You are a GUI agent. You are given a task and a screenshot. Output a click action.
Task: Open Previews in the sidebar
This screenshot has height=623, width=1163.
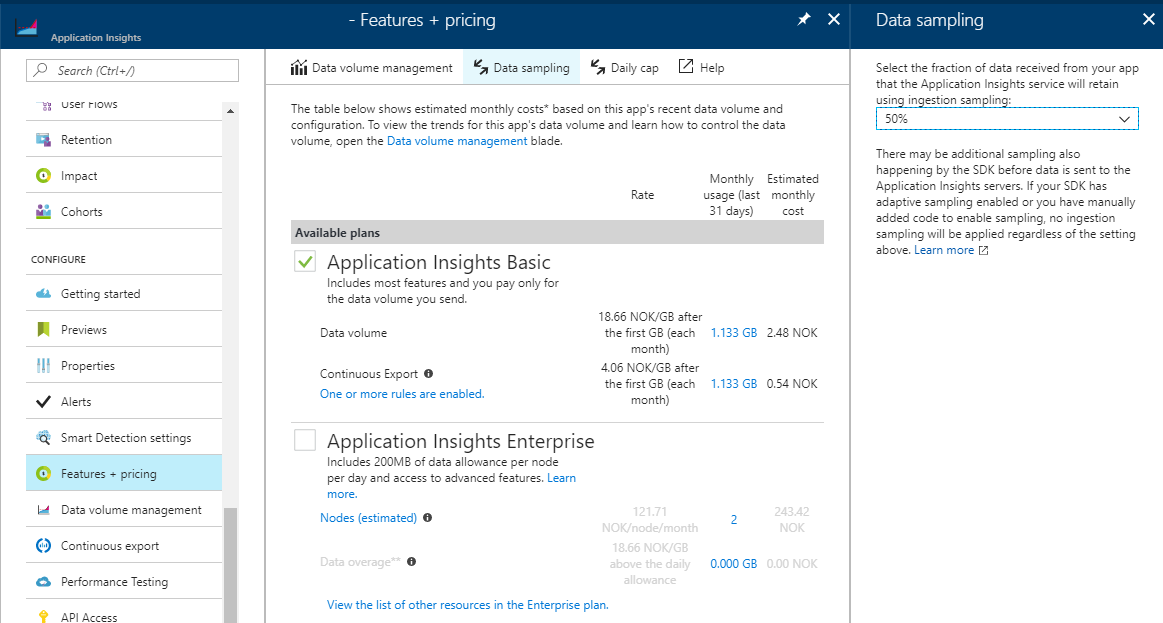pos(124,329)
